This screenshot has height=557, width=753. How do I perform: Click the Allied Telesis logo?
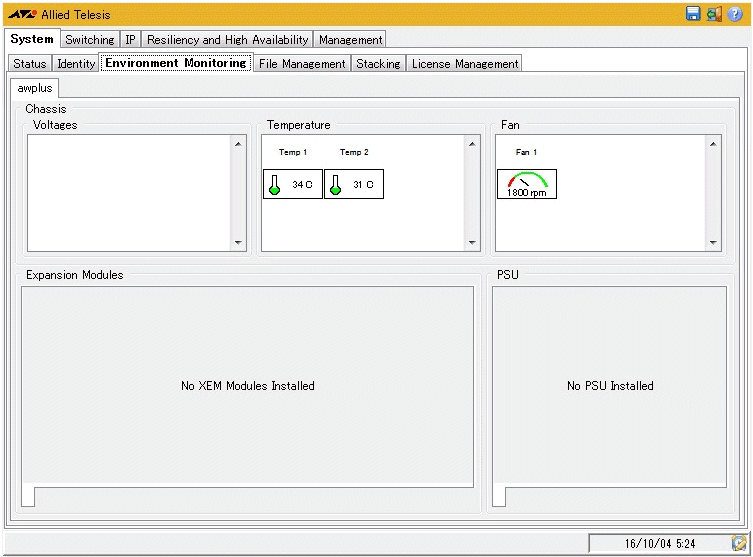click(22, 15)
